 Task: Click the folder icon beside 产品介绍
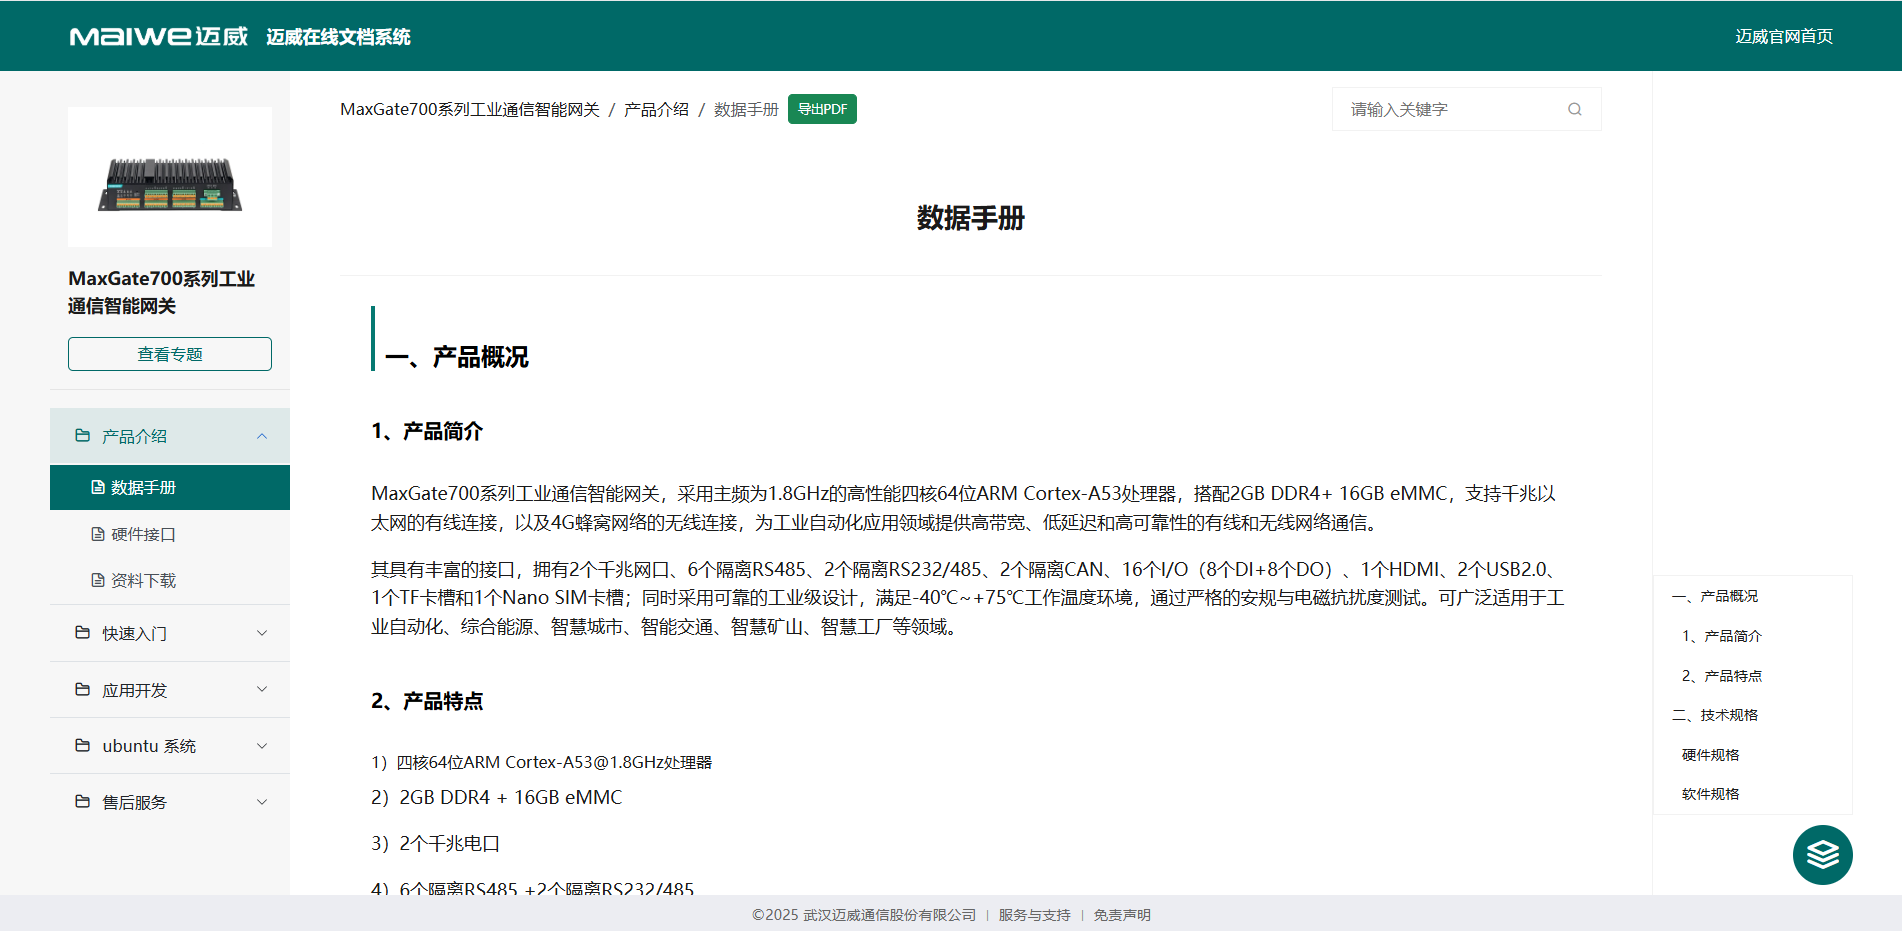tap(83, 436)
